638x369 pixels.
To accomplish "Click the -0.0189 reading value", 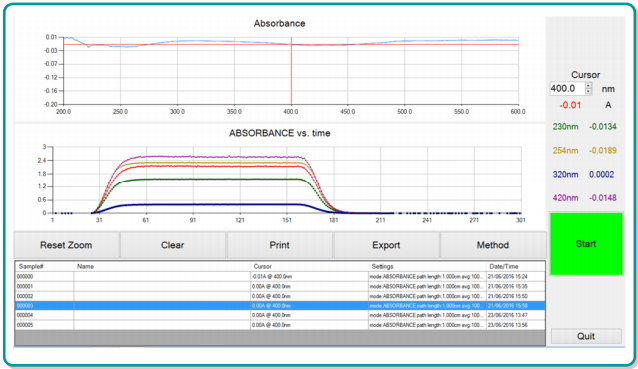I will click(x=603, y=151).
